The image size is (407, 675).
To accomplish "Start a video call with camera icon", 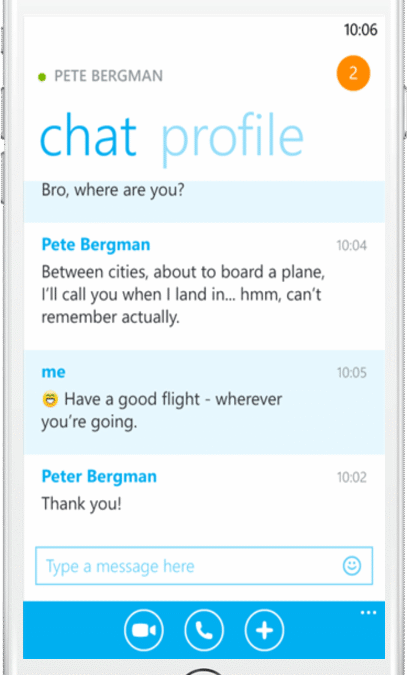I will [143, 630].
